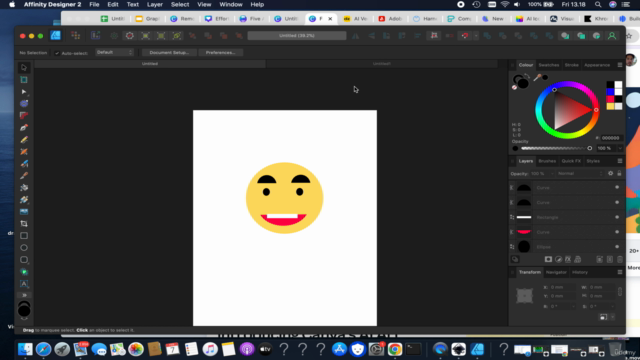Click the Layer Effects fx icon
640x360 pixels.
[568, 259]
